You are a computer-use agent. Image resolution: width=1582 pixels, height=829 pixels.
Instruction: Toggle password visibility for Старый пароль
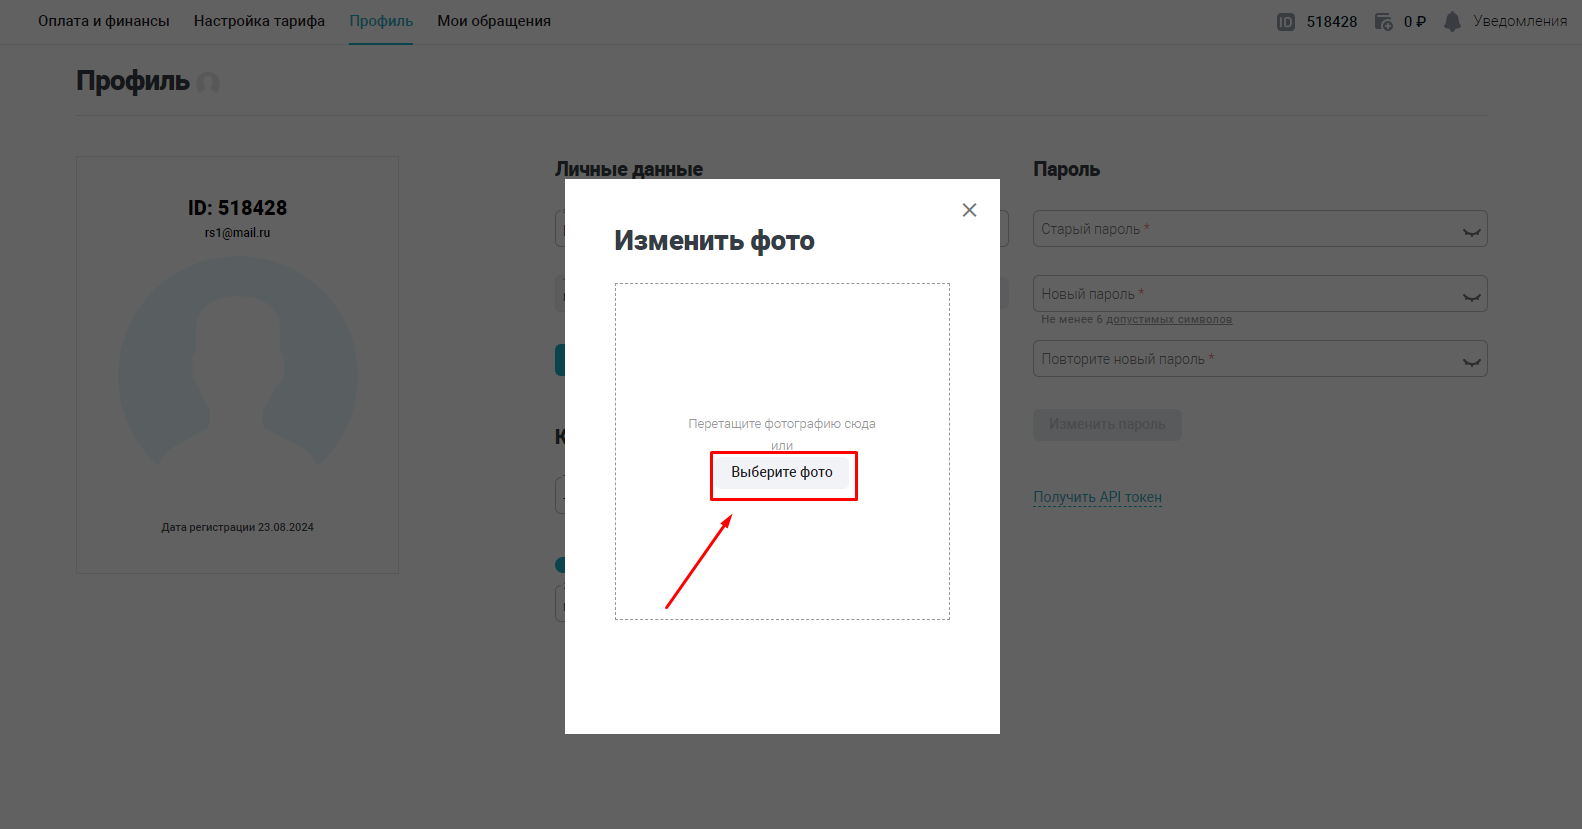click(x=1471, y=231)
